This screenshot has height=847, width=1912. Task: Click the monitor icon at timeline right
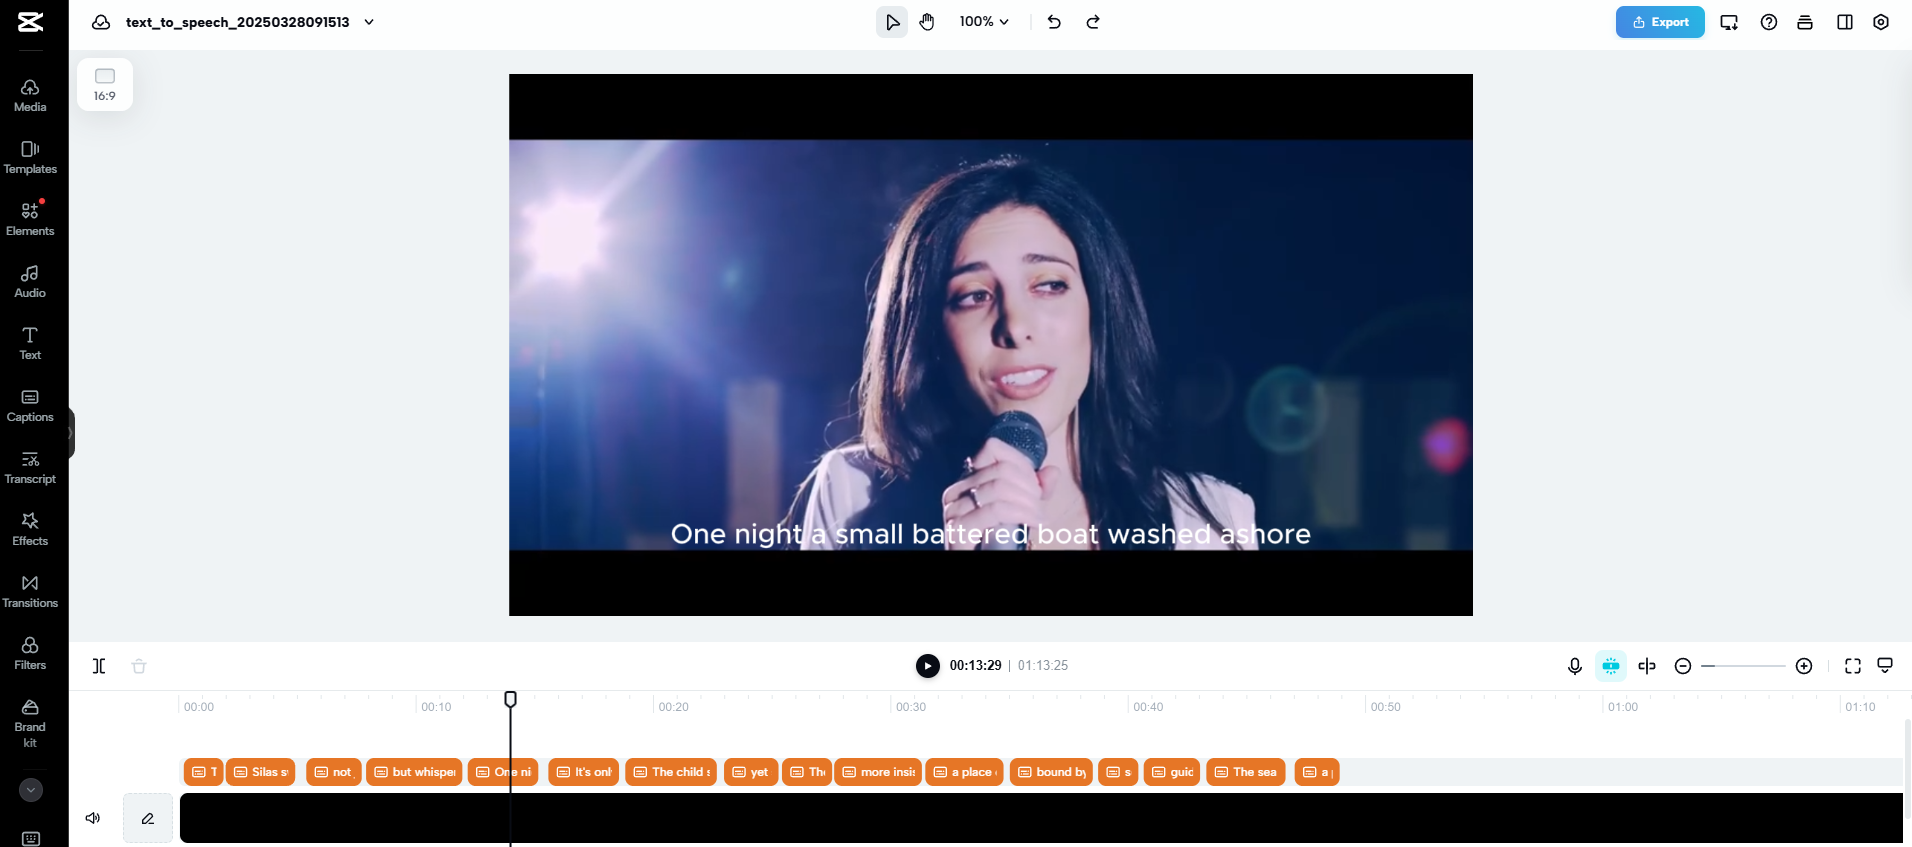click(x=1885, y=665)
